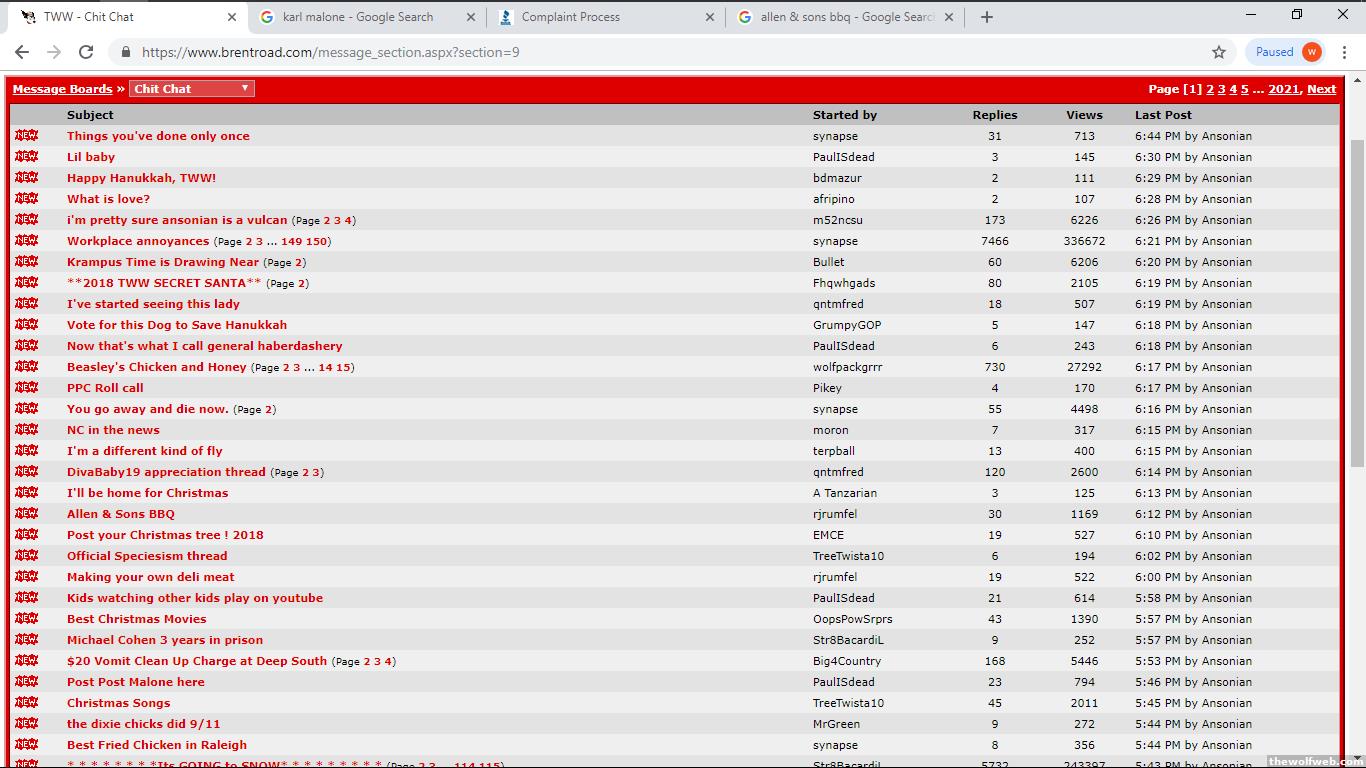Jump to page 150 of Workplace annoyances
Screen dimensions: 1366x768
pyautogui.click(x=316, y=242)
